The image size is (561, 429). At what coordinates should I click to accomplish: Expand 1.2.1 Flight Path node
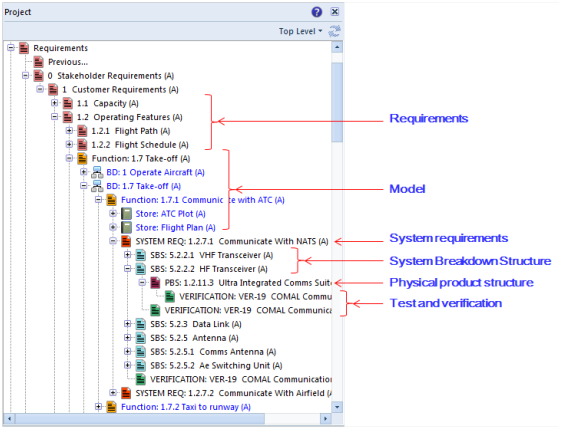point(69,131)
